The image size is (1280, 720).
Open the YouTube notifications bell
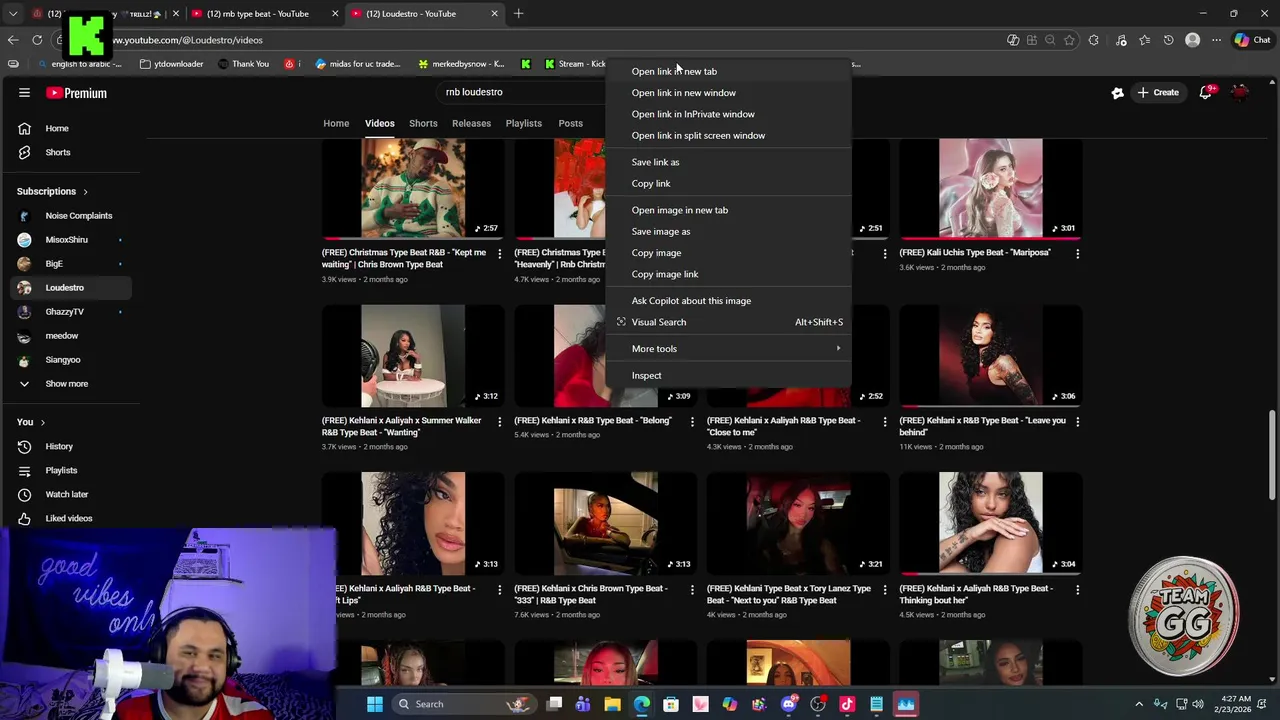pyautogui.click(x=1207, y=92)
